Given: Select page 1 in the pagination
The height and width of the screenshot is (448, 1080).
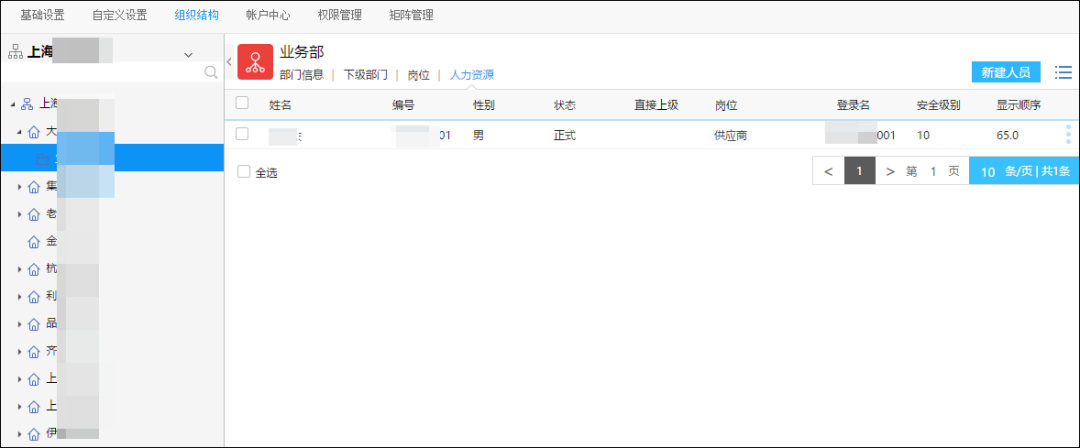Looking at the screenshot, I should click(860, 171).
